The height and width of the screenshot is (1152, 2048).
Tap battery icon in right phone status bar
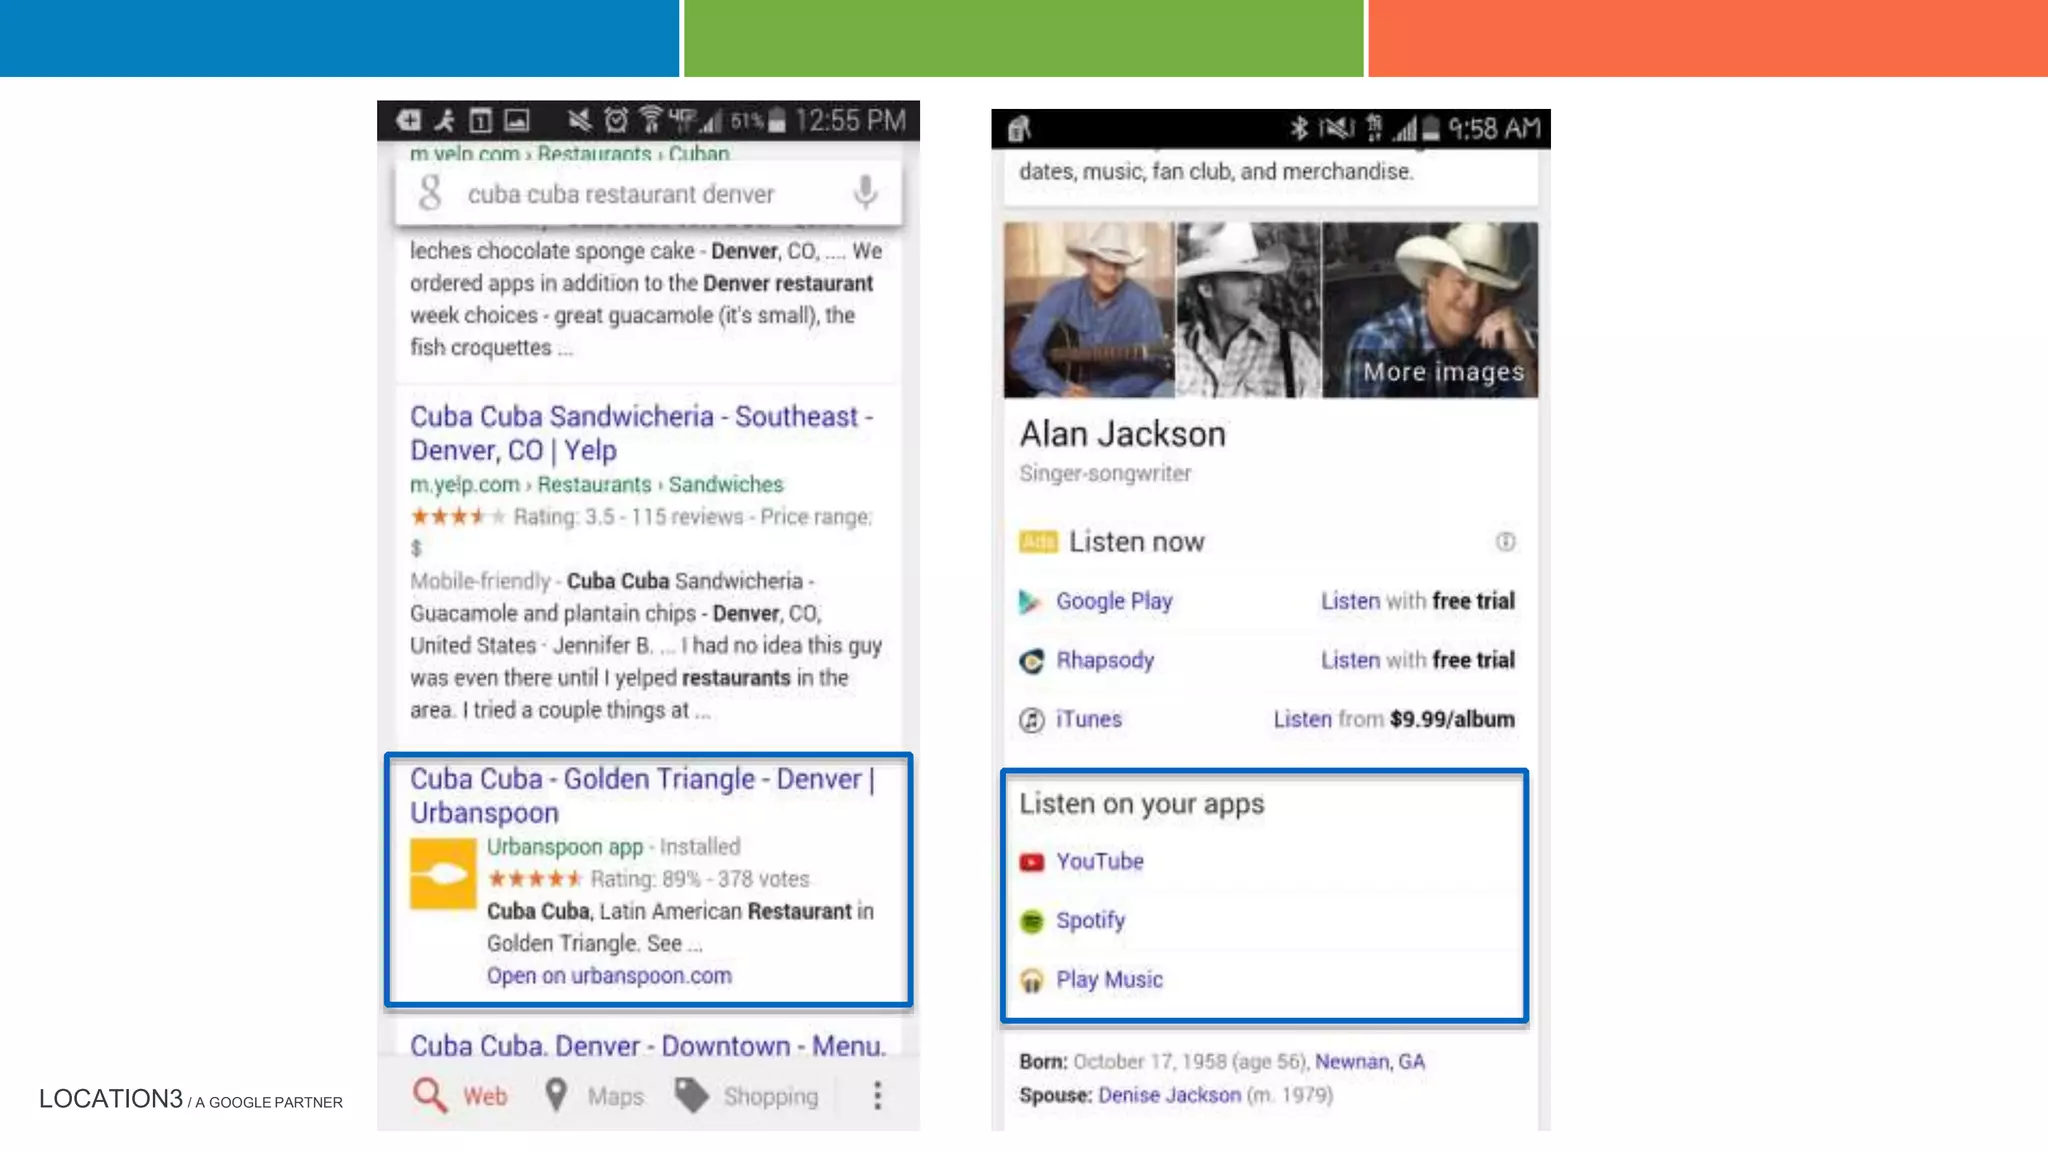[1431, 129]
